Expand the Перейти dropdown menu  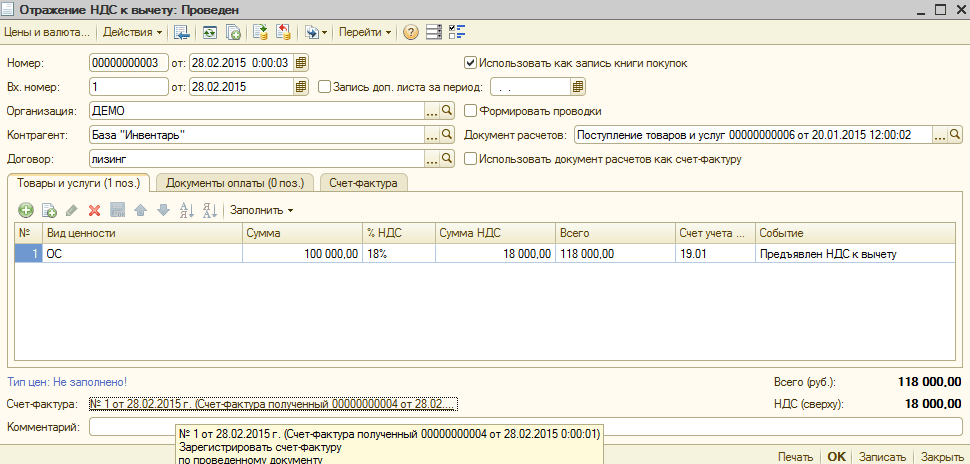tap(365, 32)
